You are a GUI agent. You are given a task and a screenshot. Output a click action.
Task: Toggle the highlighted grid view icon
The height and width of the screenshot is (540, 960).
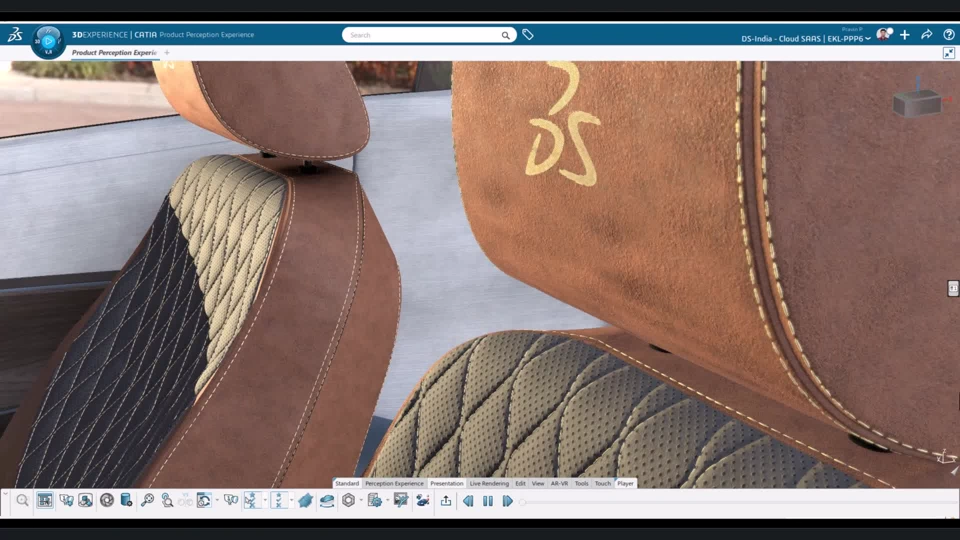pyautogui.click(x=45, y=501)
